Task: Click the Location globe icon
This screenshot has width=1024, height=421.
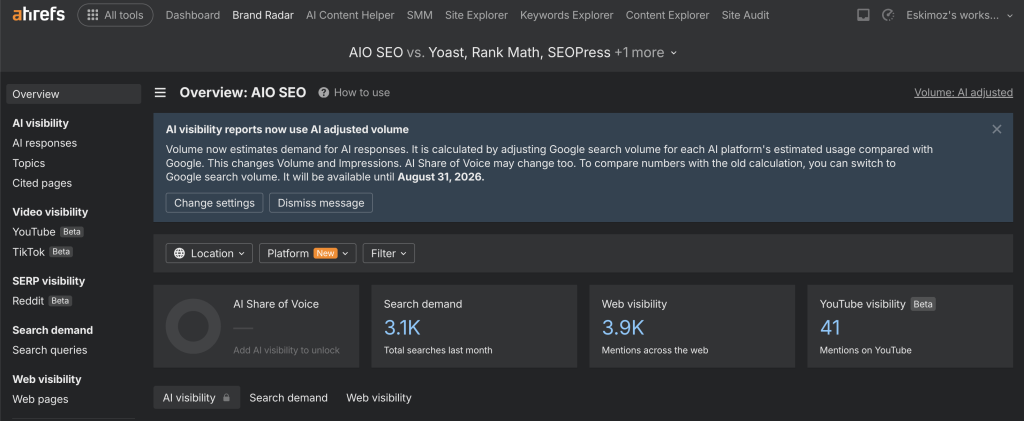Action: [180, 253]
